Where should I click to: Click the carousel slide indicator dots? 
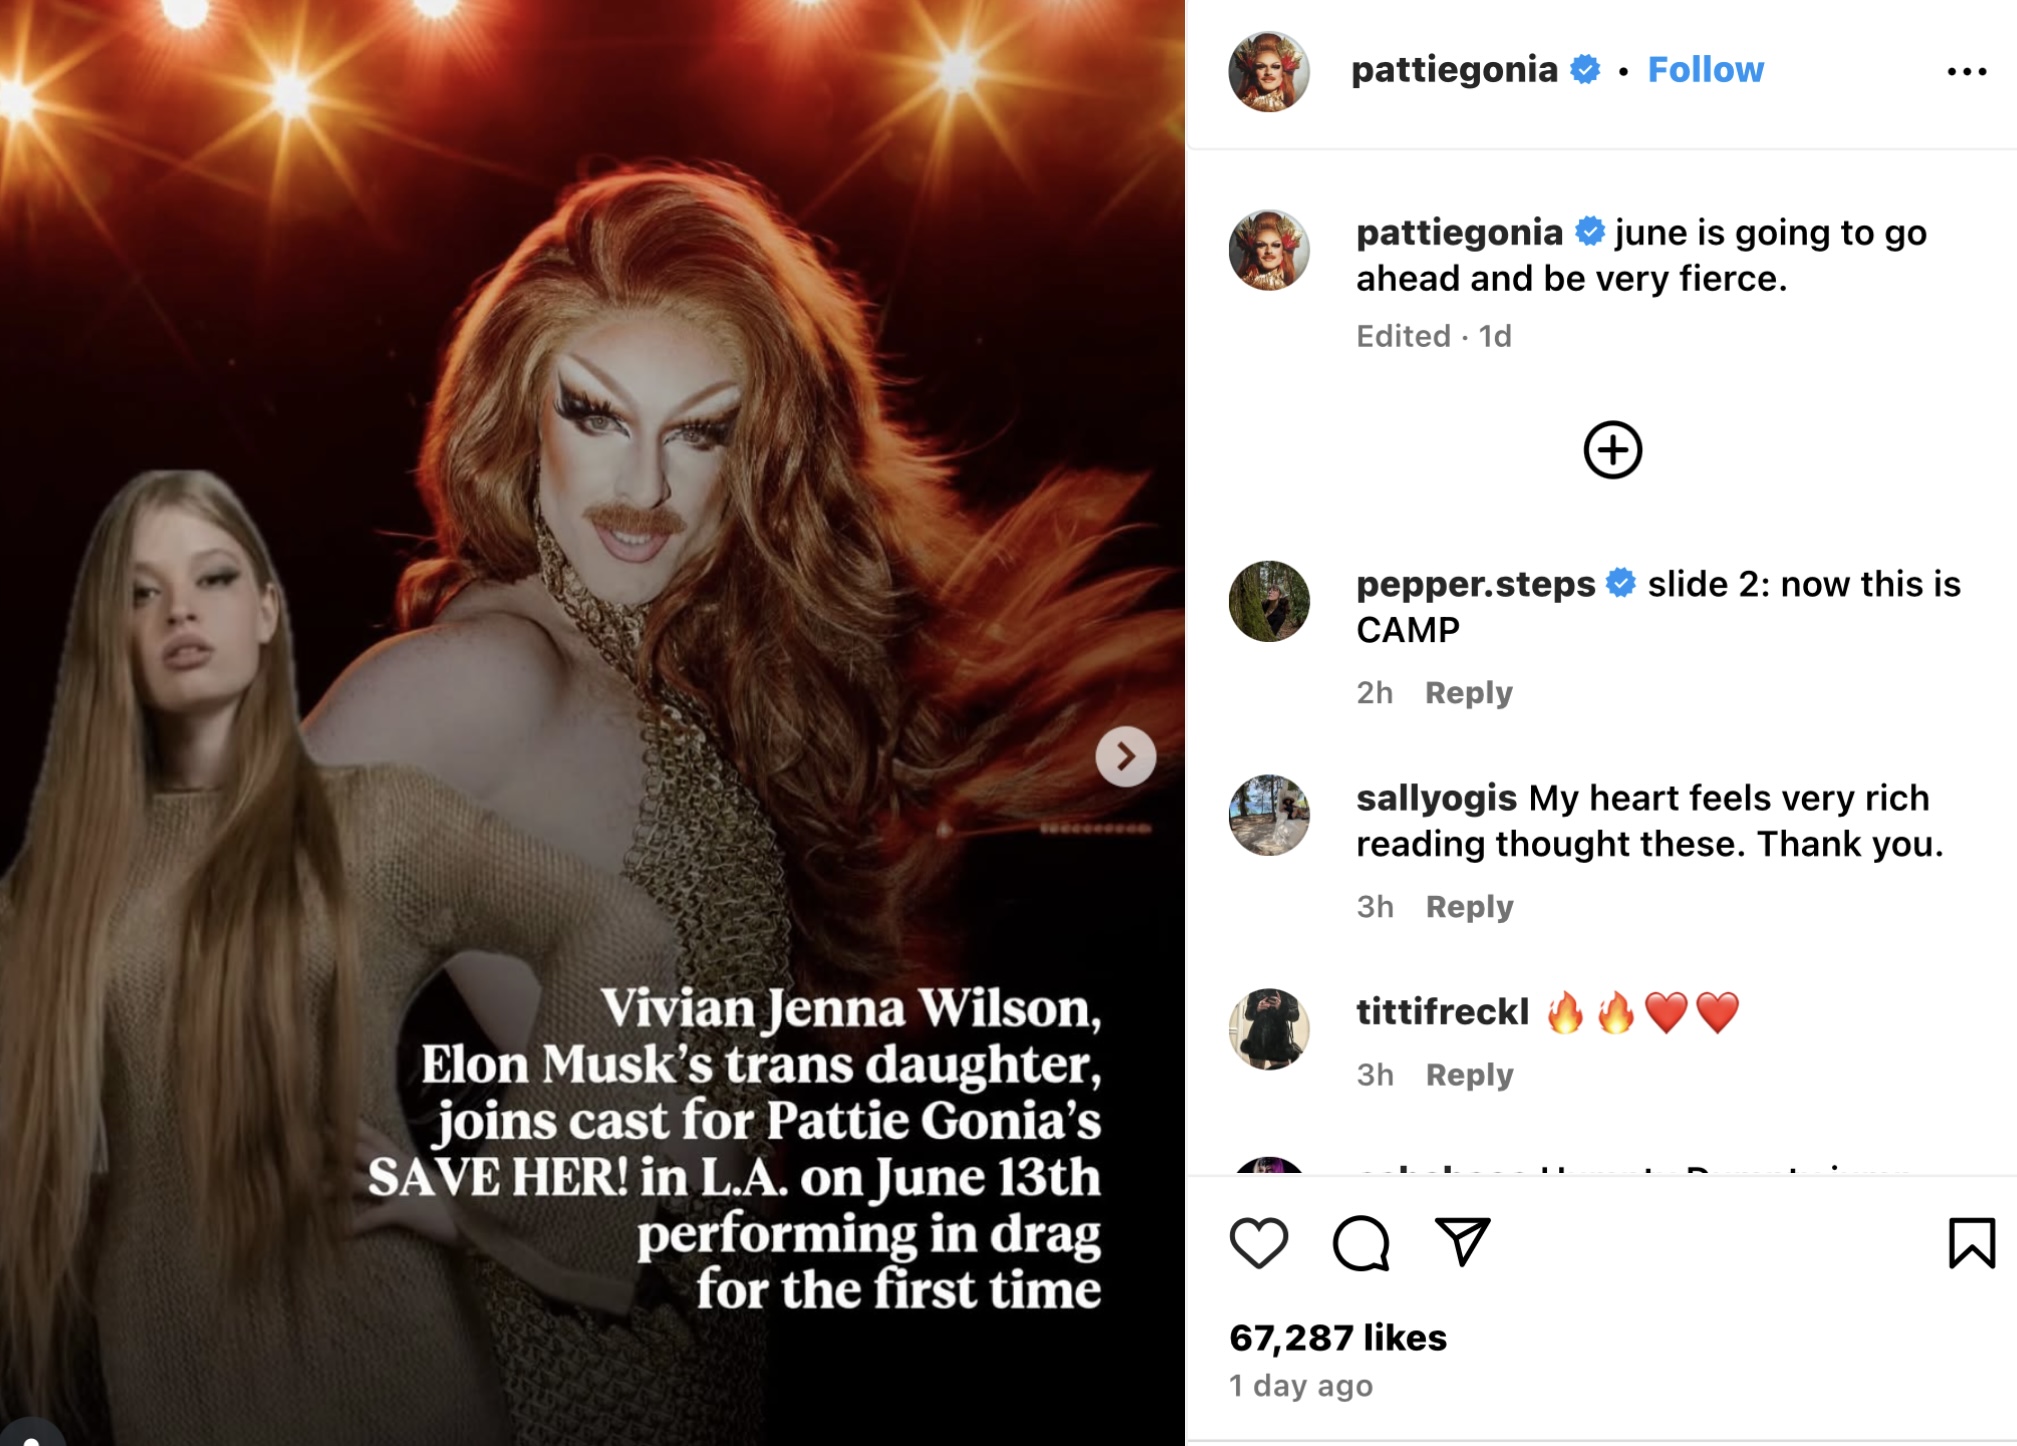click(x=1095, y=828)
